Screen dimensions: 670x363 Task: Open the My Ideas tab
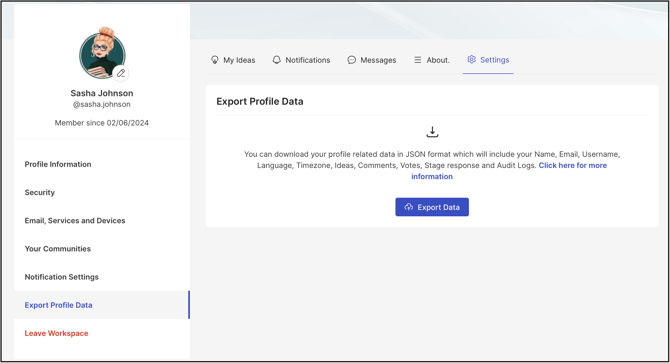[x=233, y=60]
